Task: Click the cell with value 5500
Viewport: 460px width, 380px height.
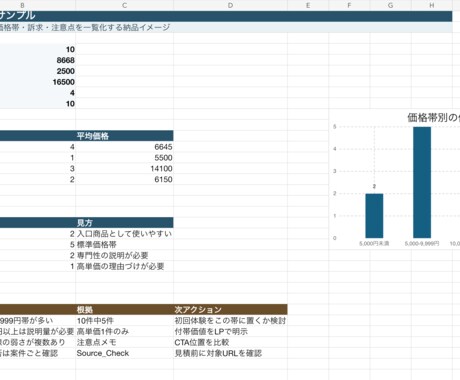Action: 124,158
